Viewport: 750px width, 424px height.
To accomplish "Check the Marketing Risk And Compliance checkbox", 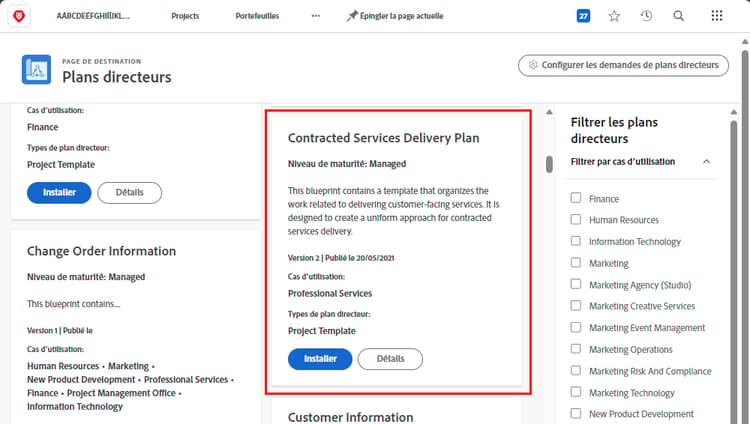I will (x=576, y=370).
